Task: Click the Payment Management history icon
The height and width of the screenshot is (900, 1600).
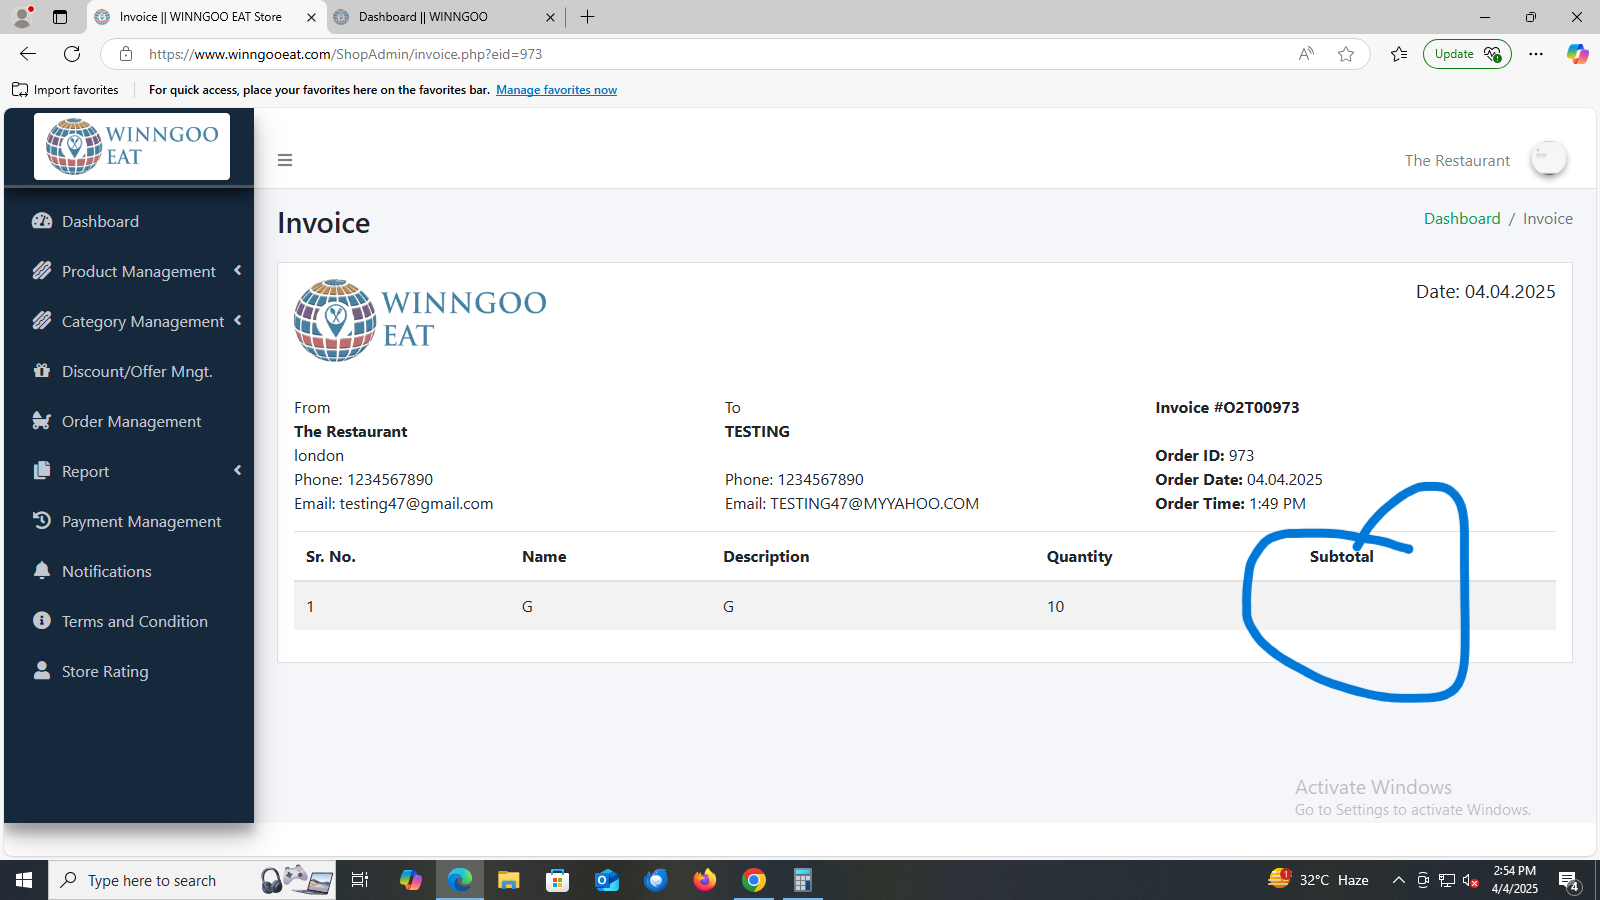Action: tap(42, 521)
